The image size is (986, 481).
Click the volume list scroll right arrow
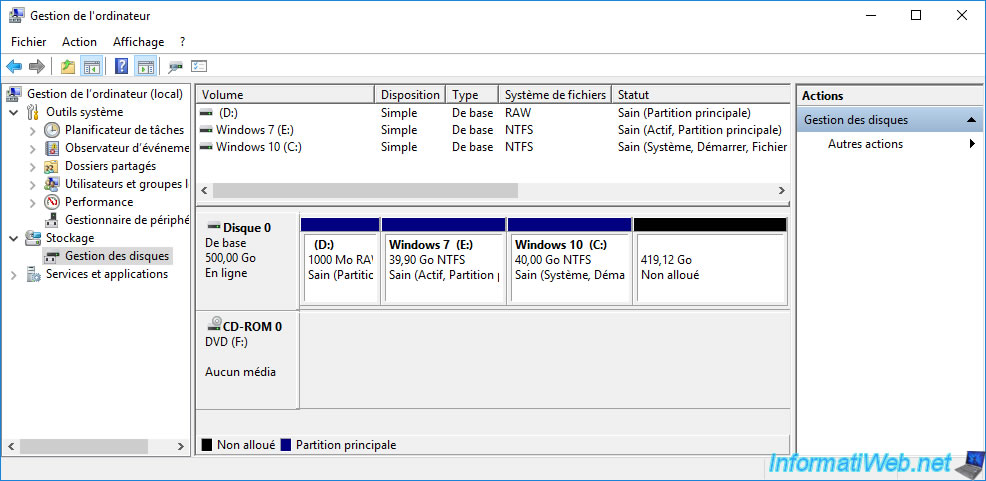pyautogui.click(x=782, y=190)
